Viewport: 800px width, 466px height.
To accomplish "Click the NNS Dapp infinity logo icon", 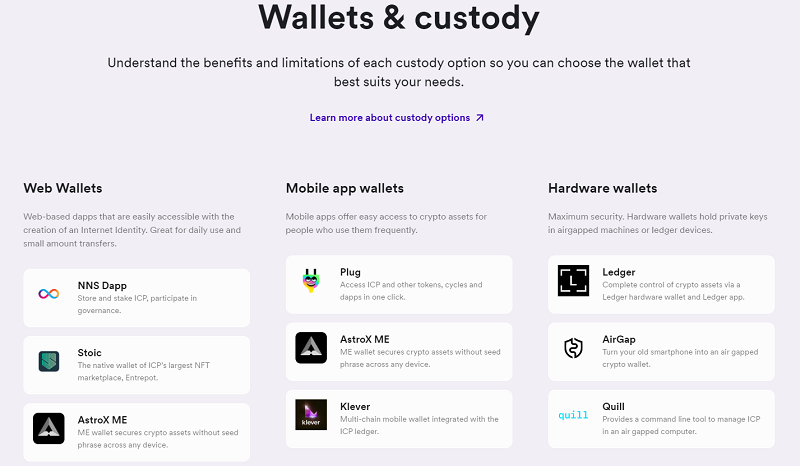I will [x=49, y=294].
